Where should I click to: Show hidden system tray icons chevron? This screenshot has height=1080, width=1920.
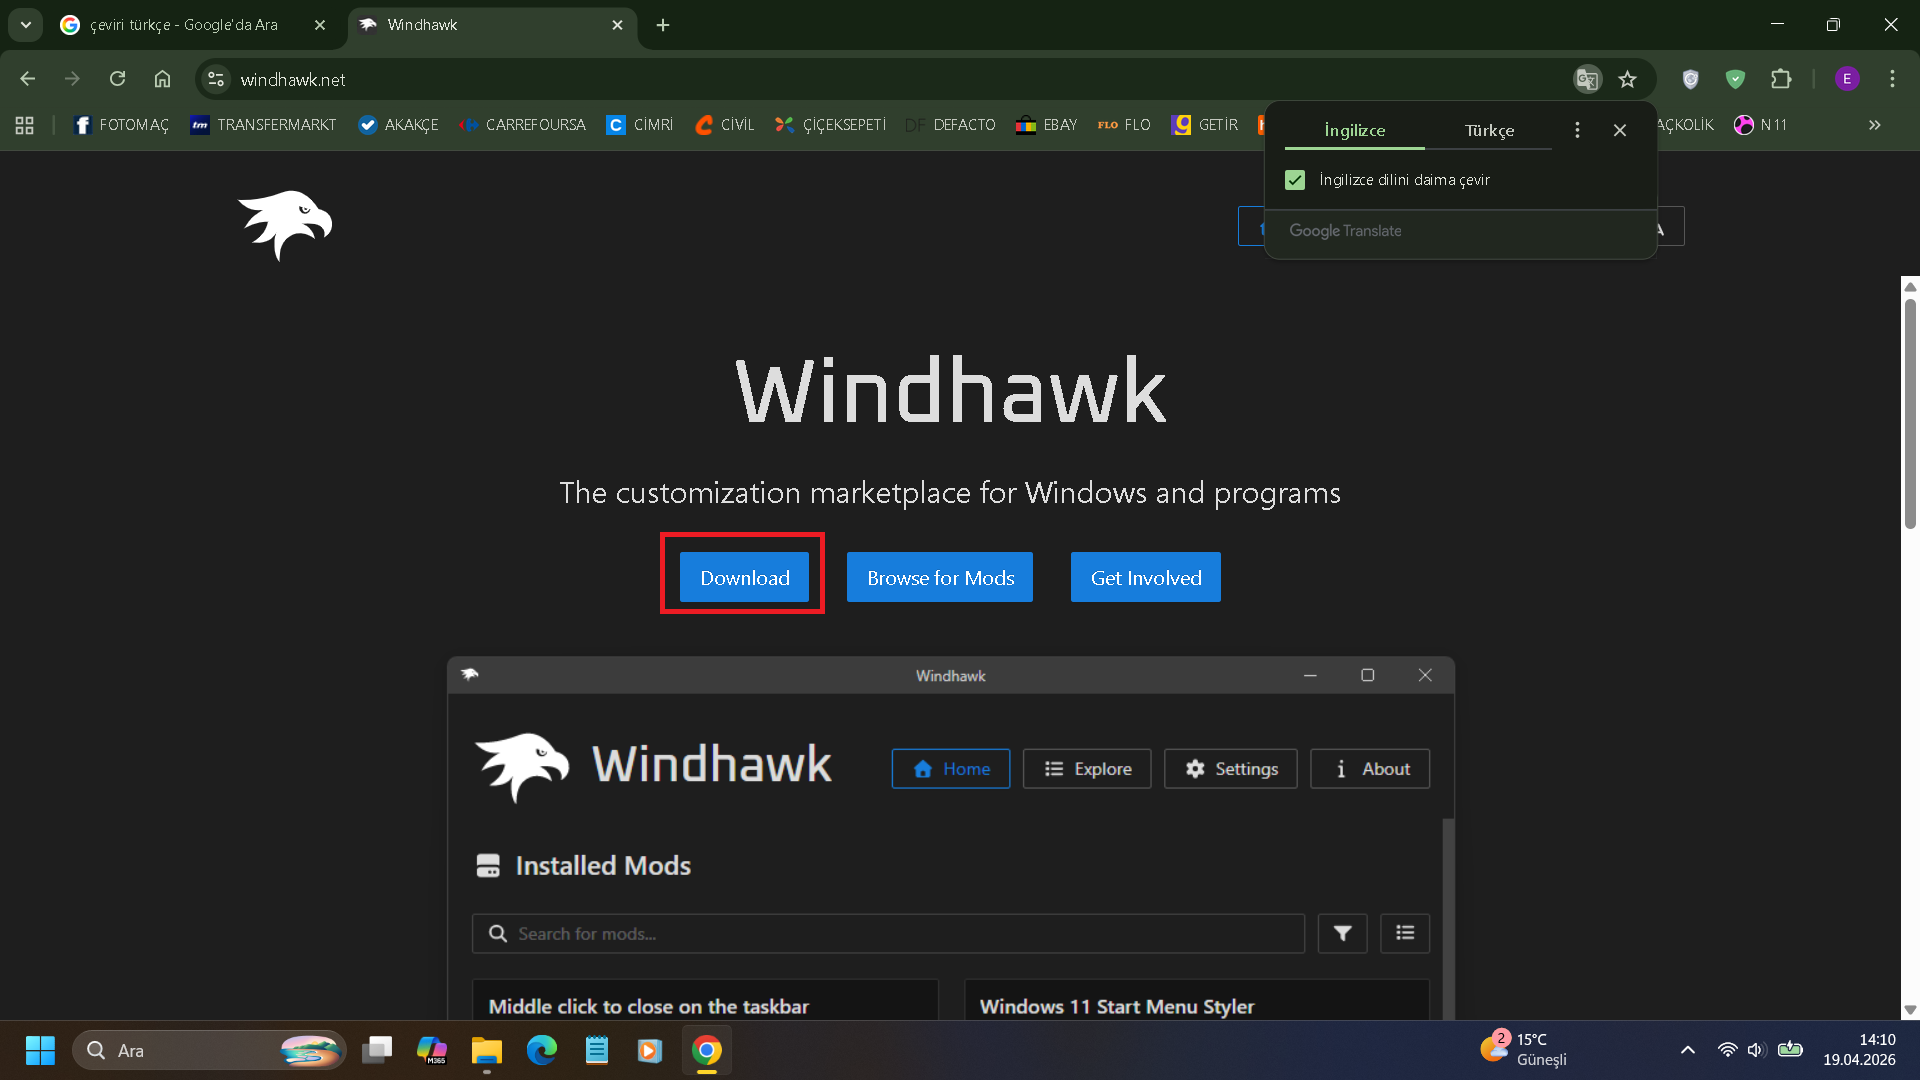click(x=1688, y=1050)
